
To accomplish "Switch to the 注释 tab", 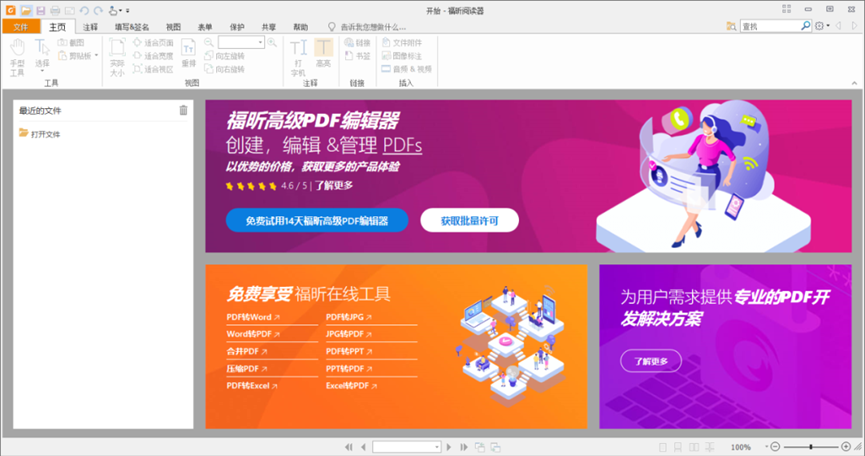I will tap(90, 26).
